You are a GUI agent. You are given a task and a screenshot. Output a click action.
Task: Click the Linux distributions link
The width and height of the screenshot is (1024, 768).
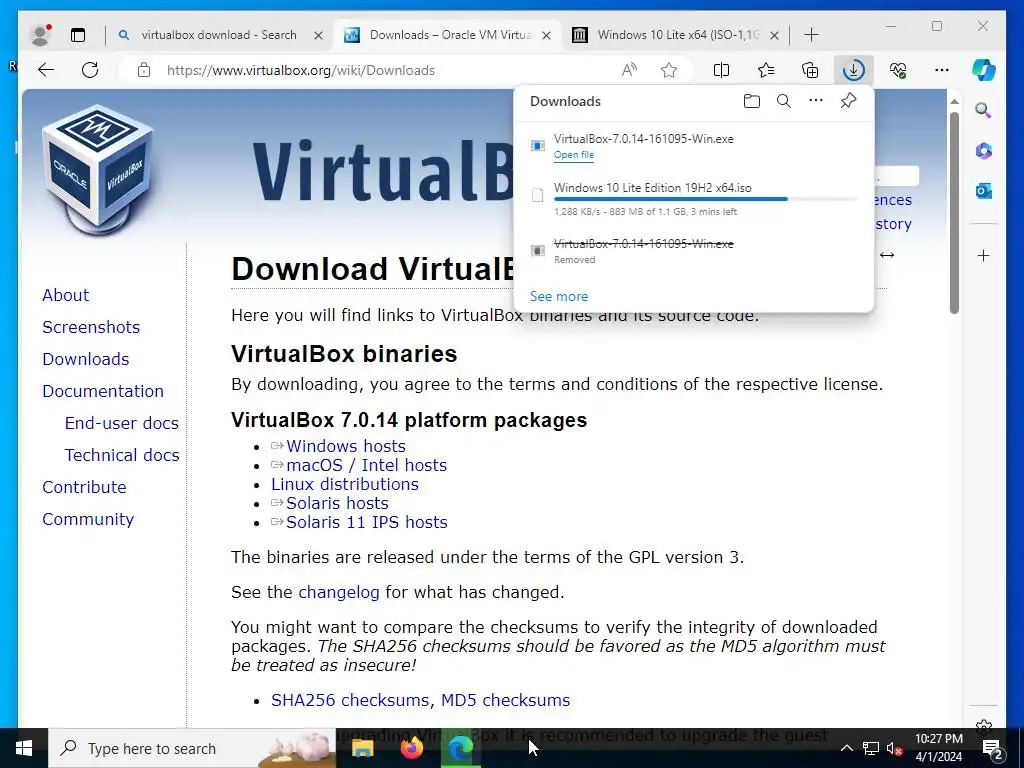coord(345,484)
